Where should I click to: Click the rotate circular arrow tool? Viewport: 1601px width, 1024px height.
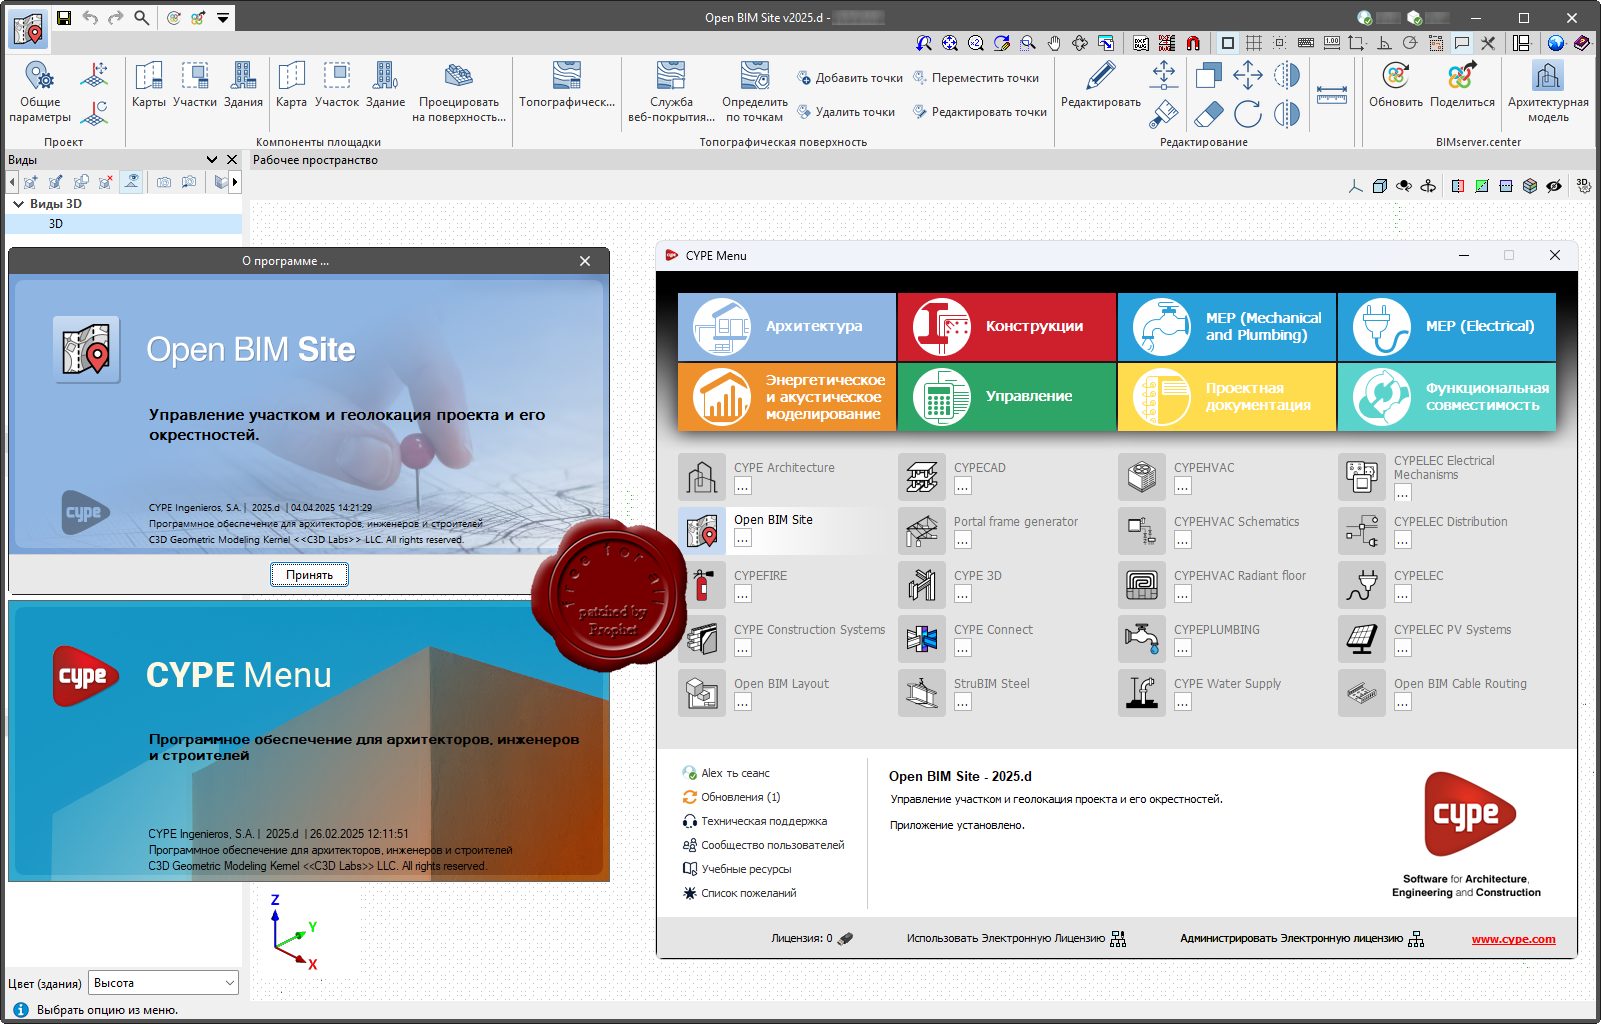point(1248,114)
